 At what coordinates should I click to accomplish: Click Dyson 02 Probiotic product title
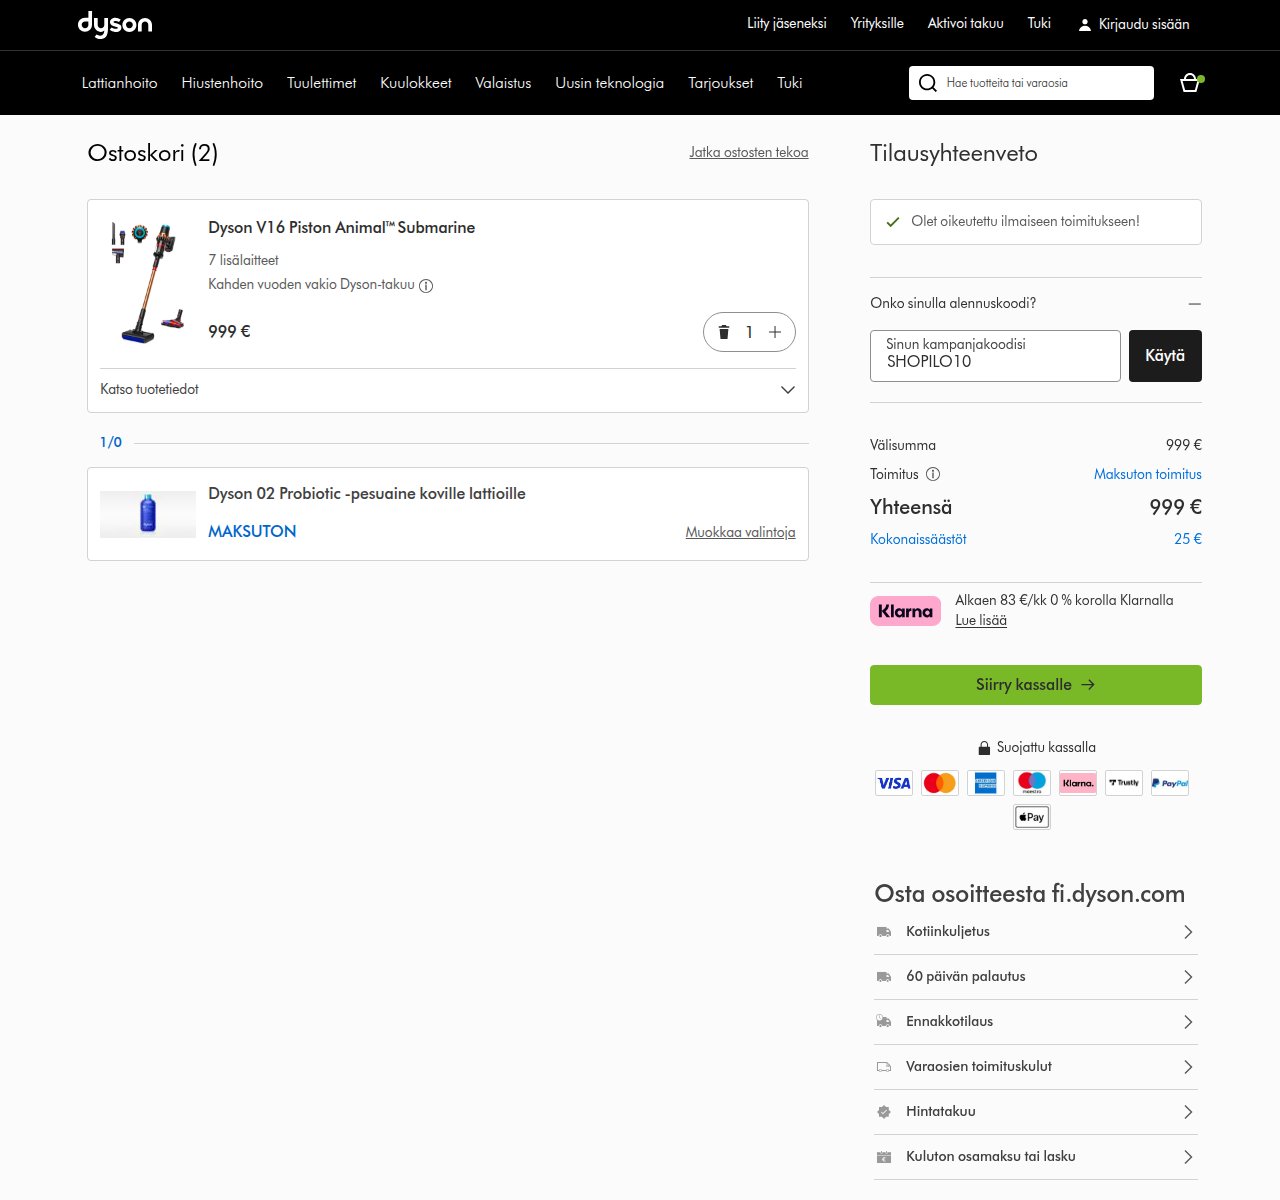[x=367, y=494]
